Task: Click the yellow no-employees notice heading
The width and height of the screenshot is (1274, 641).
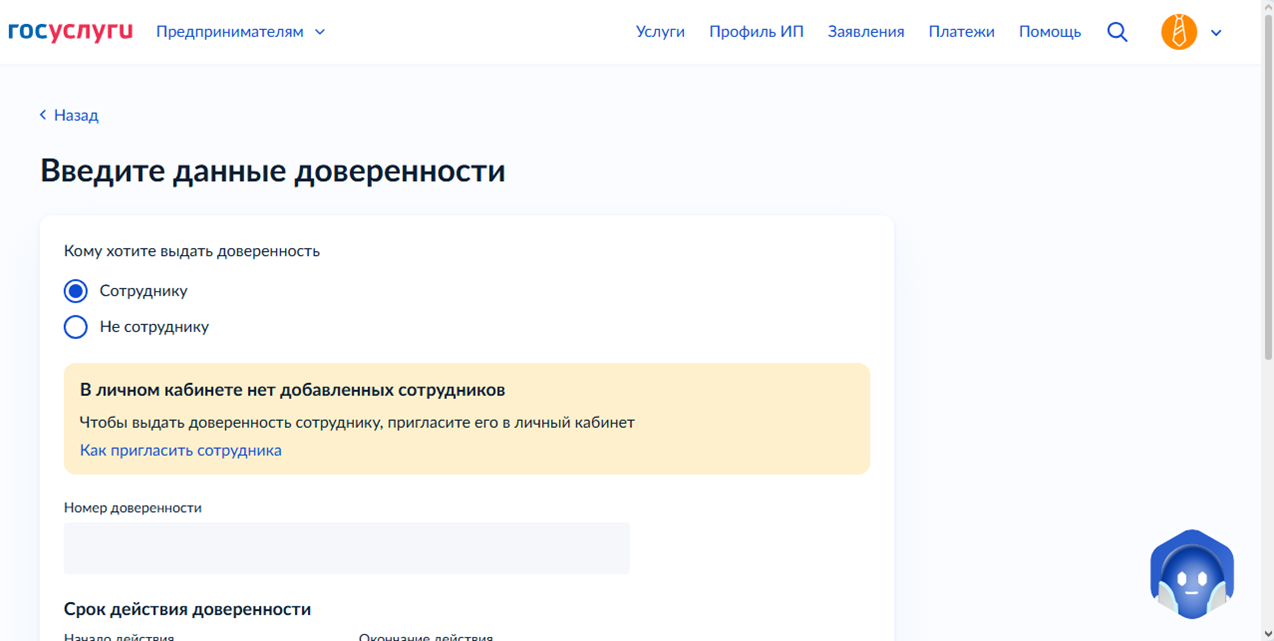Action: [x=292, y=390]
